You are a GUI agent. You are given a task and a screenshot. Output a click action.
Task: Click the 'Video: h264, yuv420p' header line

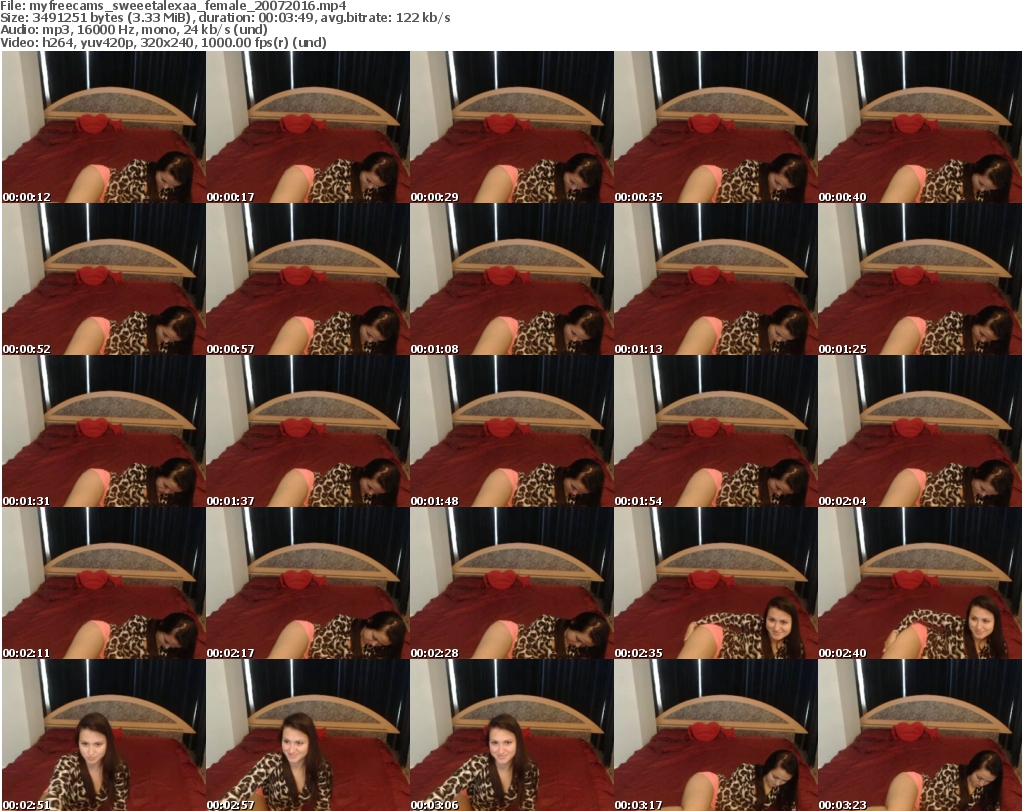pos(163,42)
